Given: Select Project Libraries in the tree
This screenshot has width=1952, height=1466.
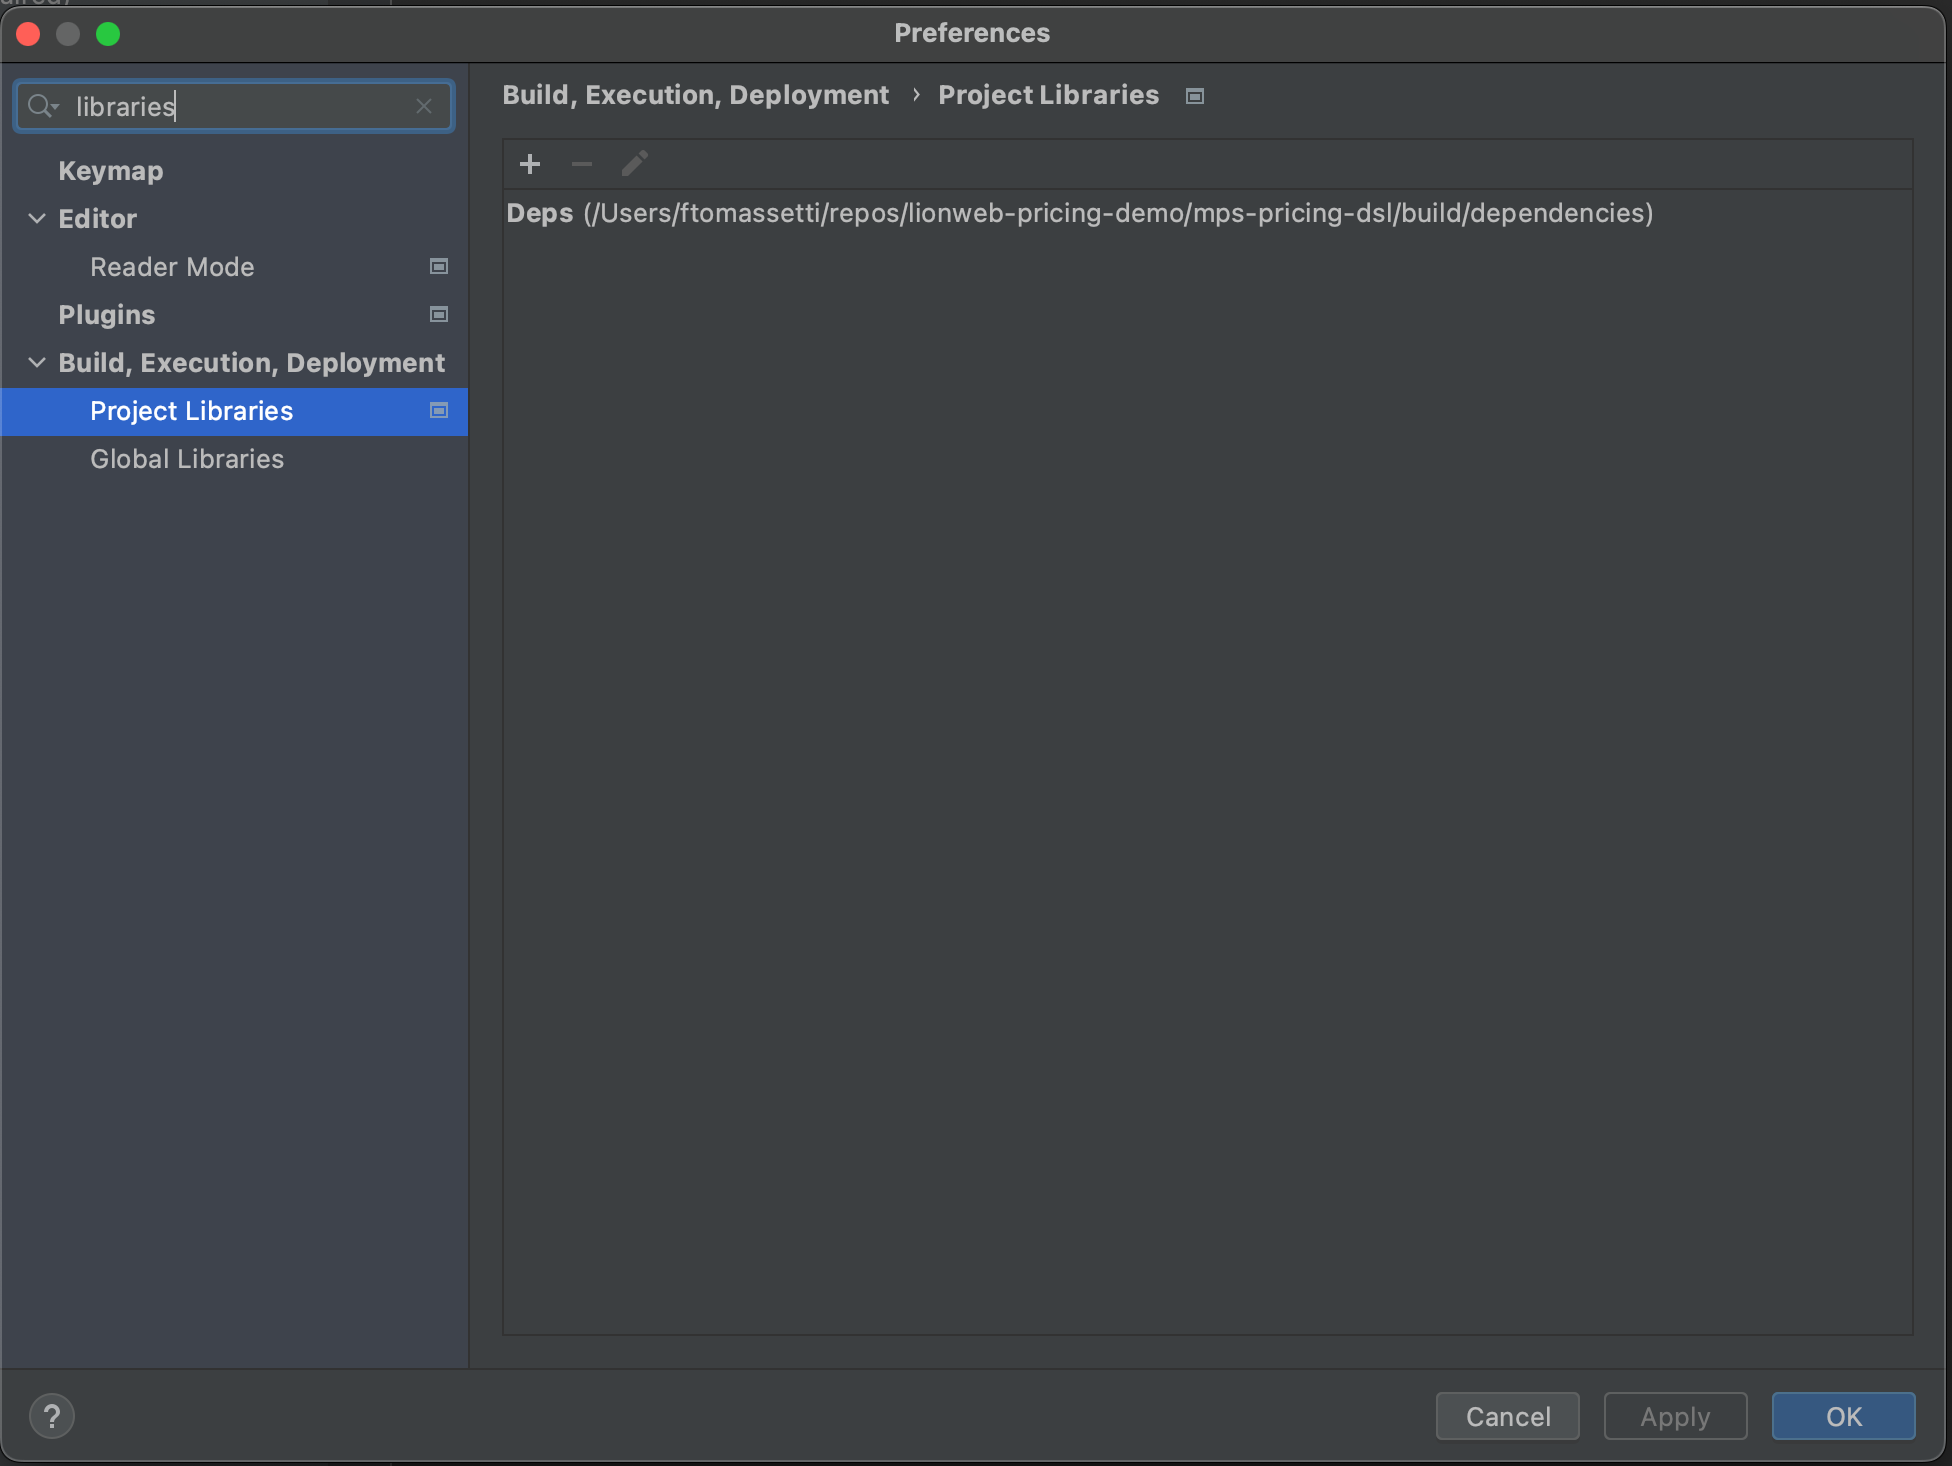Looking at the screenshot, I should (234, 411).
